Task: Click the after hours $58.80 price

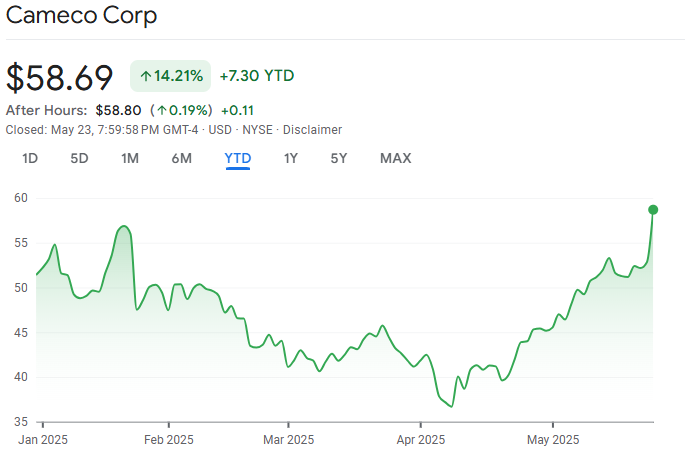Action: [x=119, y=110]
